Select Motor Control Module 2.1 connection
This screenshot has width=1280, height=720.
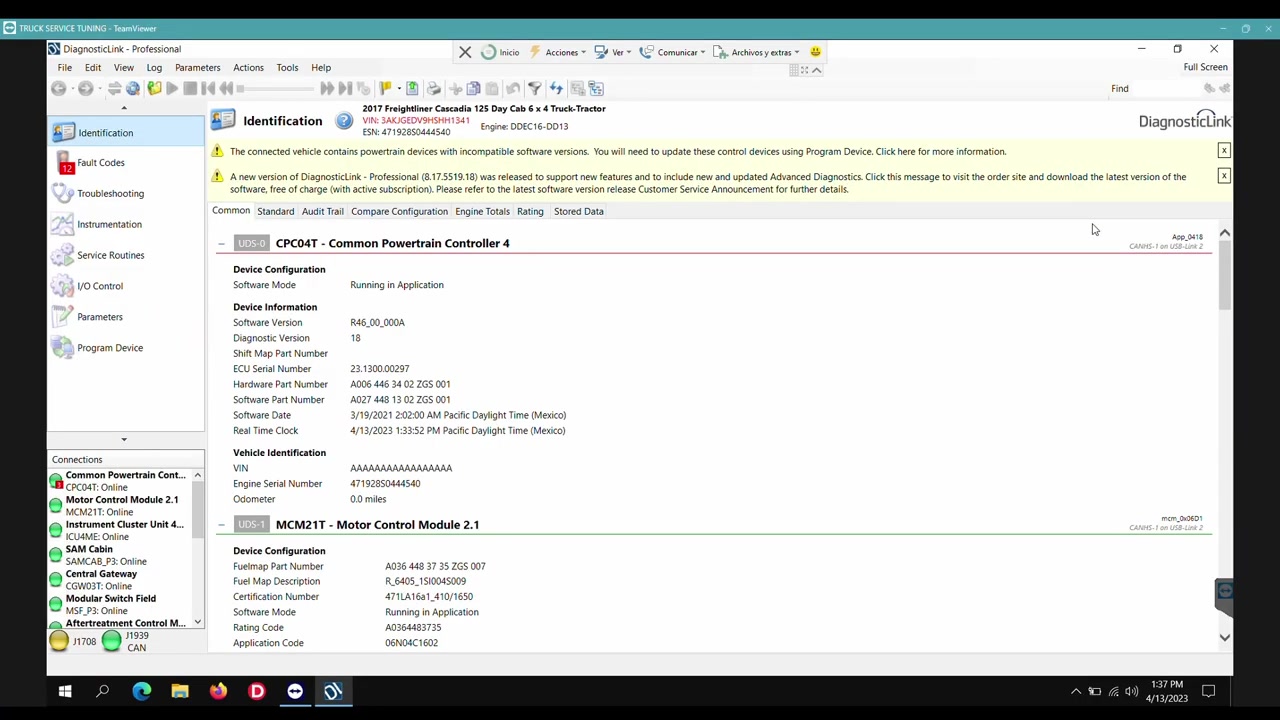[120, 506]
